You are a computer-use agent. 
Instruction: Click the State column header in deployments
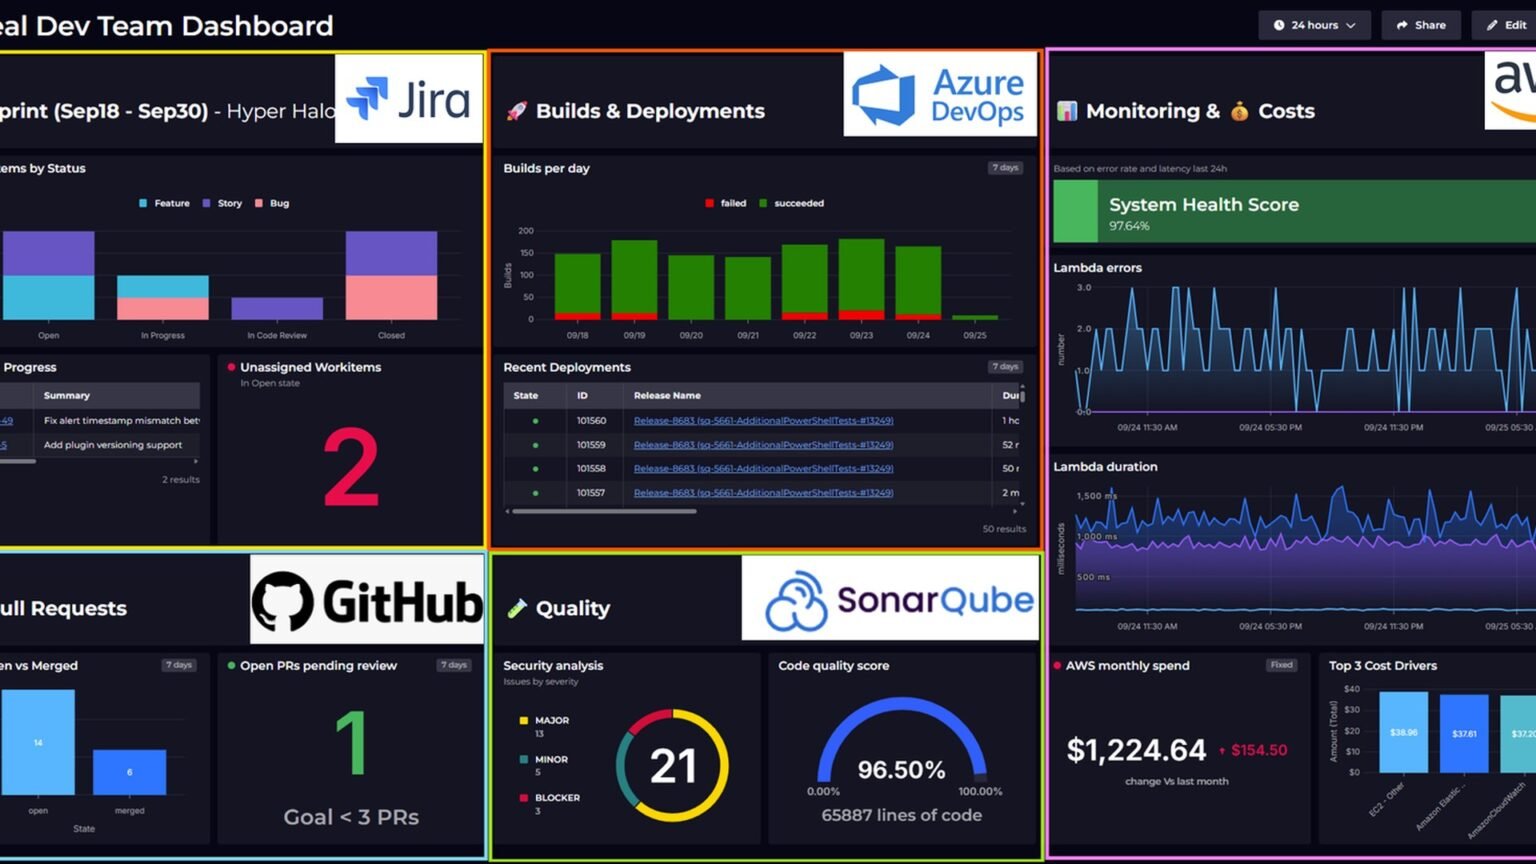(x=526, y=395)
